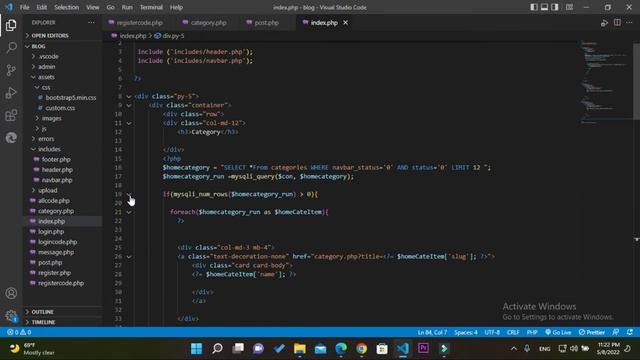The width and height of the screenshot is (640, 360).
Task: Open the Explorer view in activity bar
Action: 11,25
